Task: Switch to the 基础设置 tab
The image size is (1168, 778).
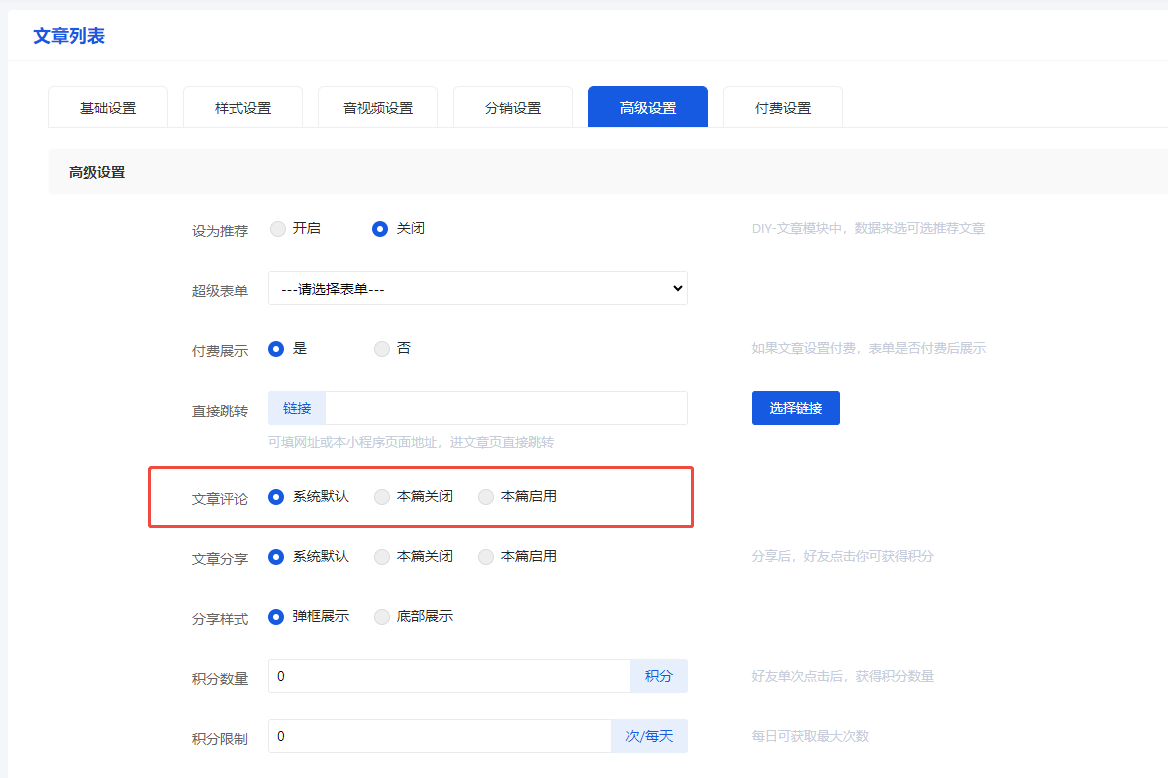Action: 108,108
